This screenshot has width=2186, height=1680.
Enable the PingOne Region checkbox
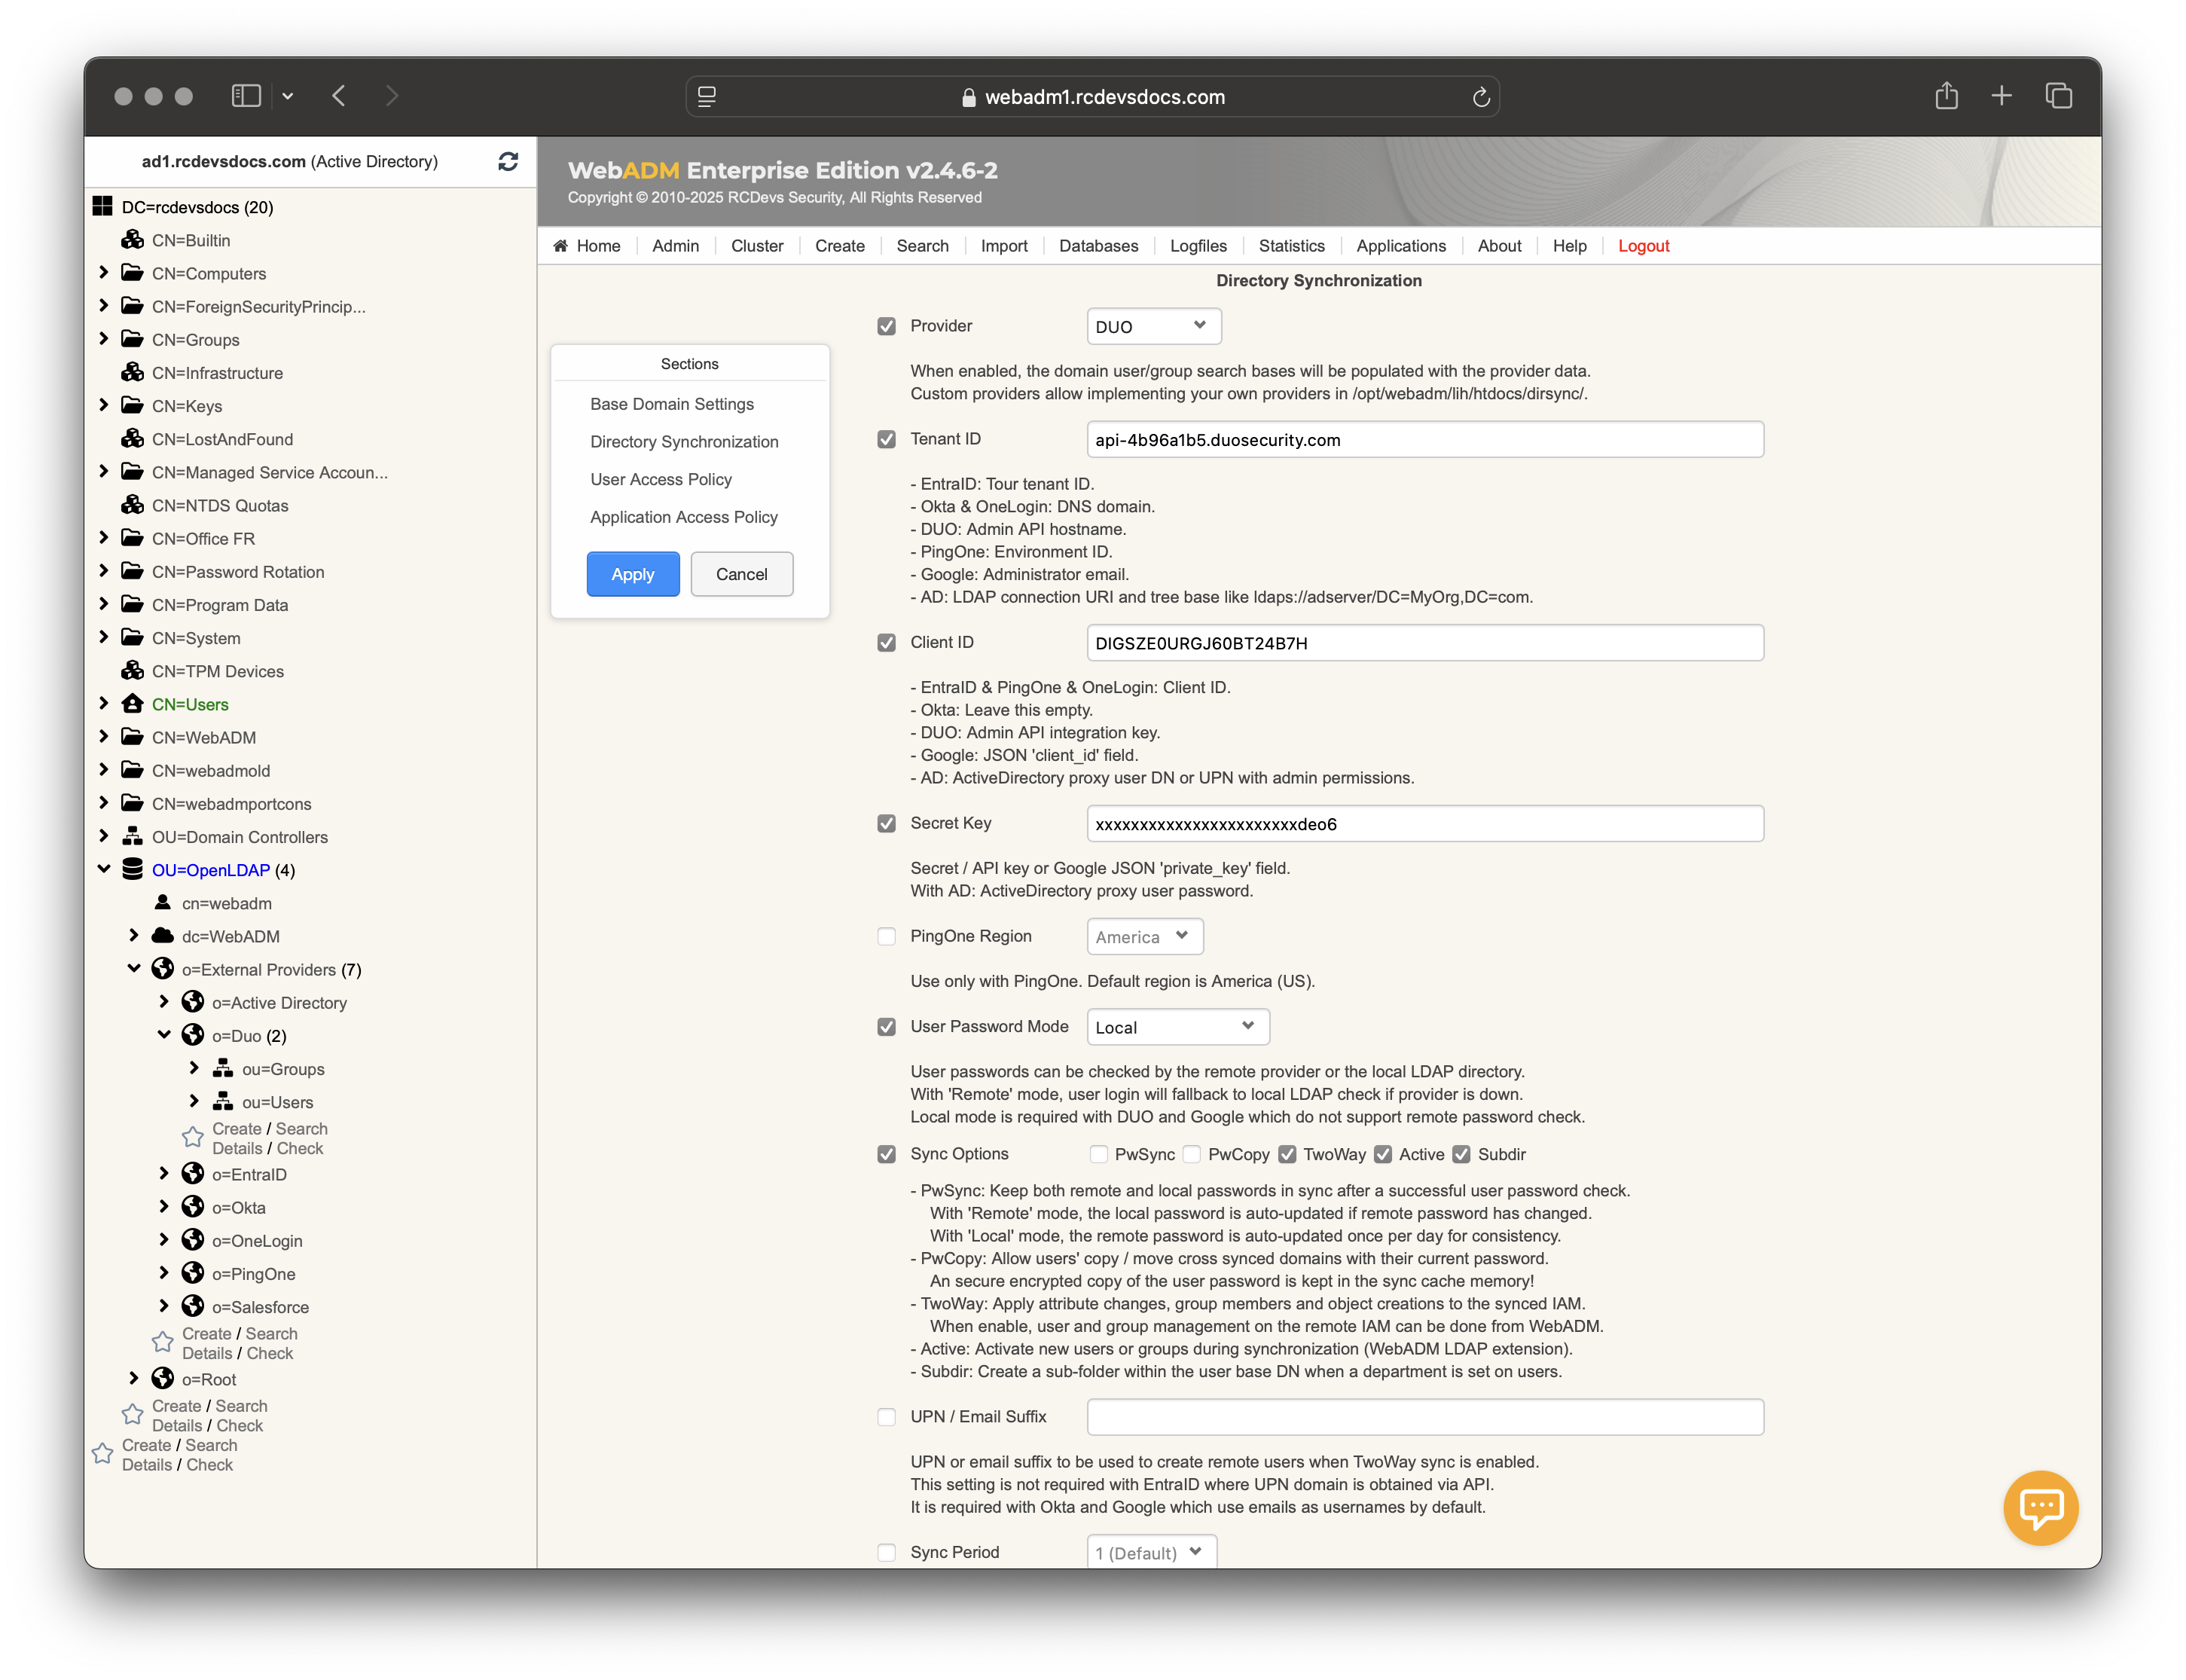[886, 936]
